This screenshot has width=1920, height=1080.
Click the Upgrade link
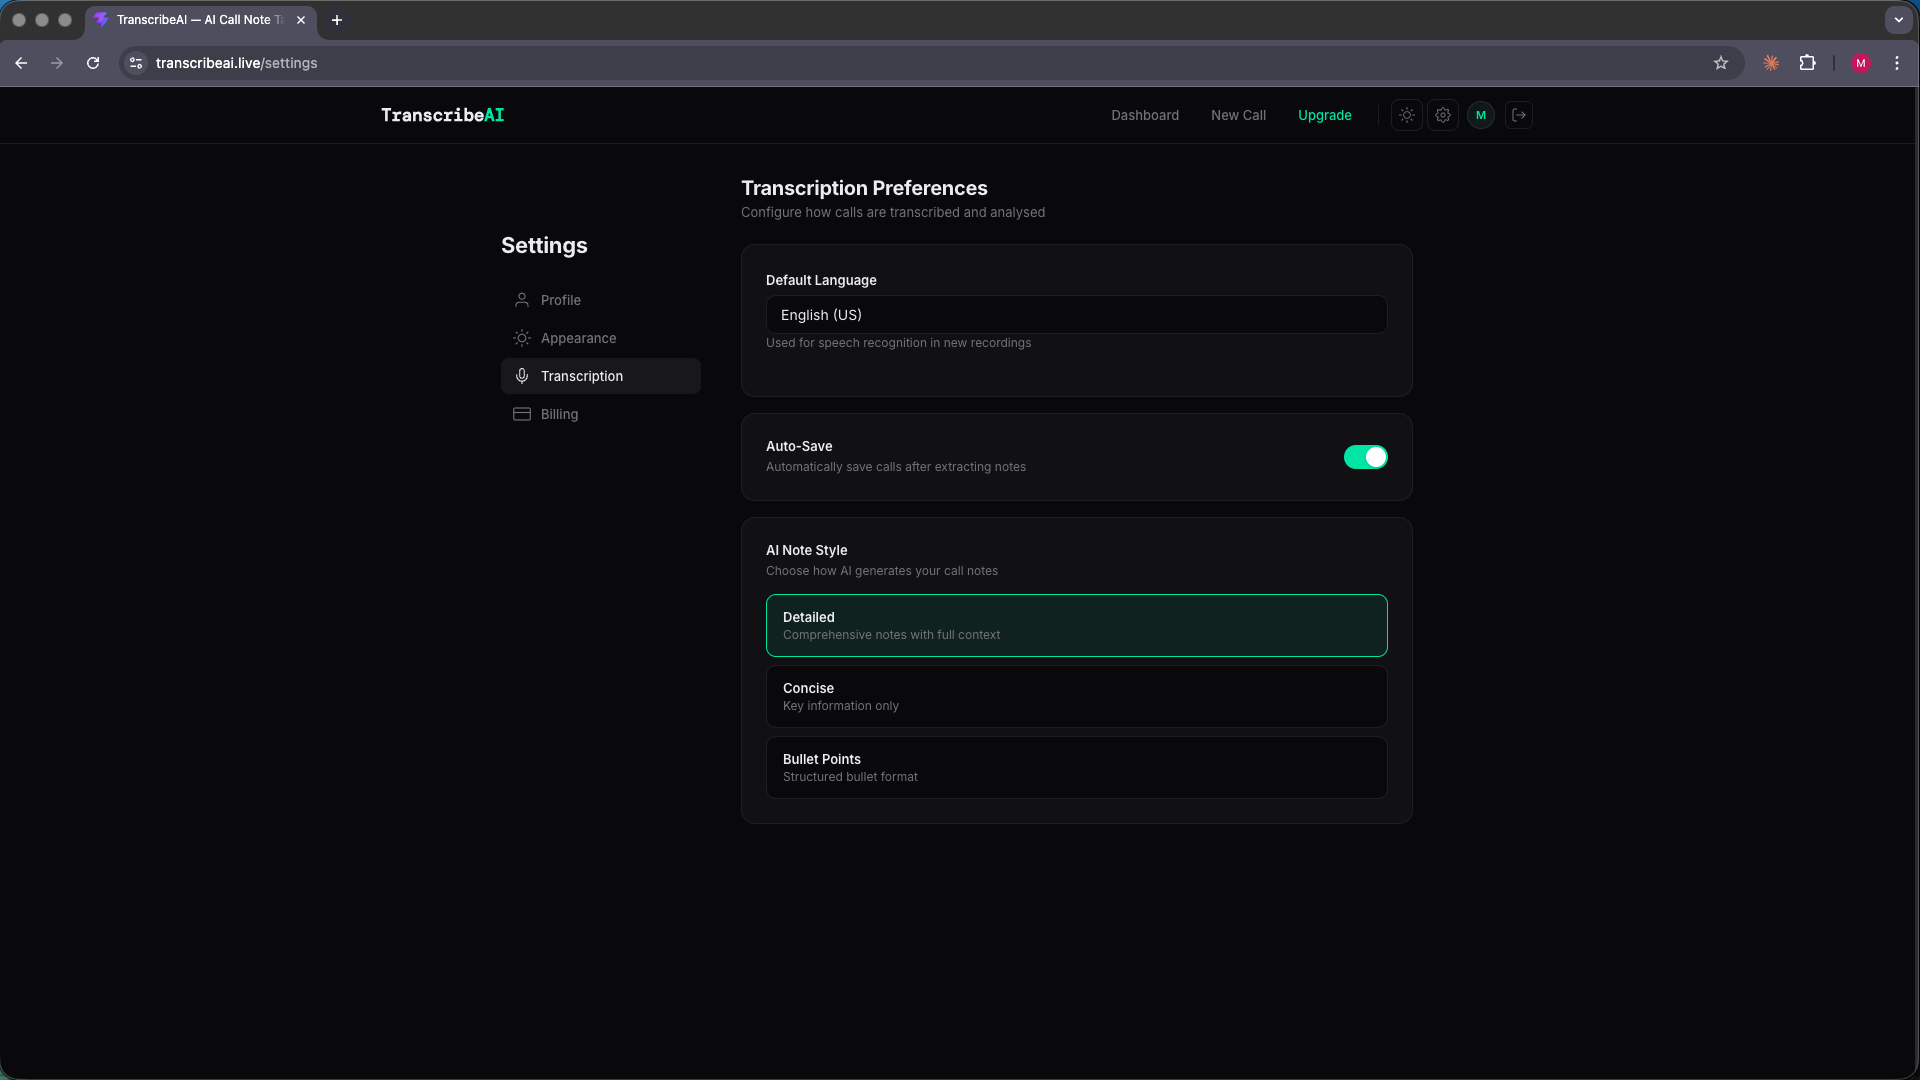click(x=1324, y=115)
